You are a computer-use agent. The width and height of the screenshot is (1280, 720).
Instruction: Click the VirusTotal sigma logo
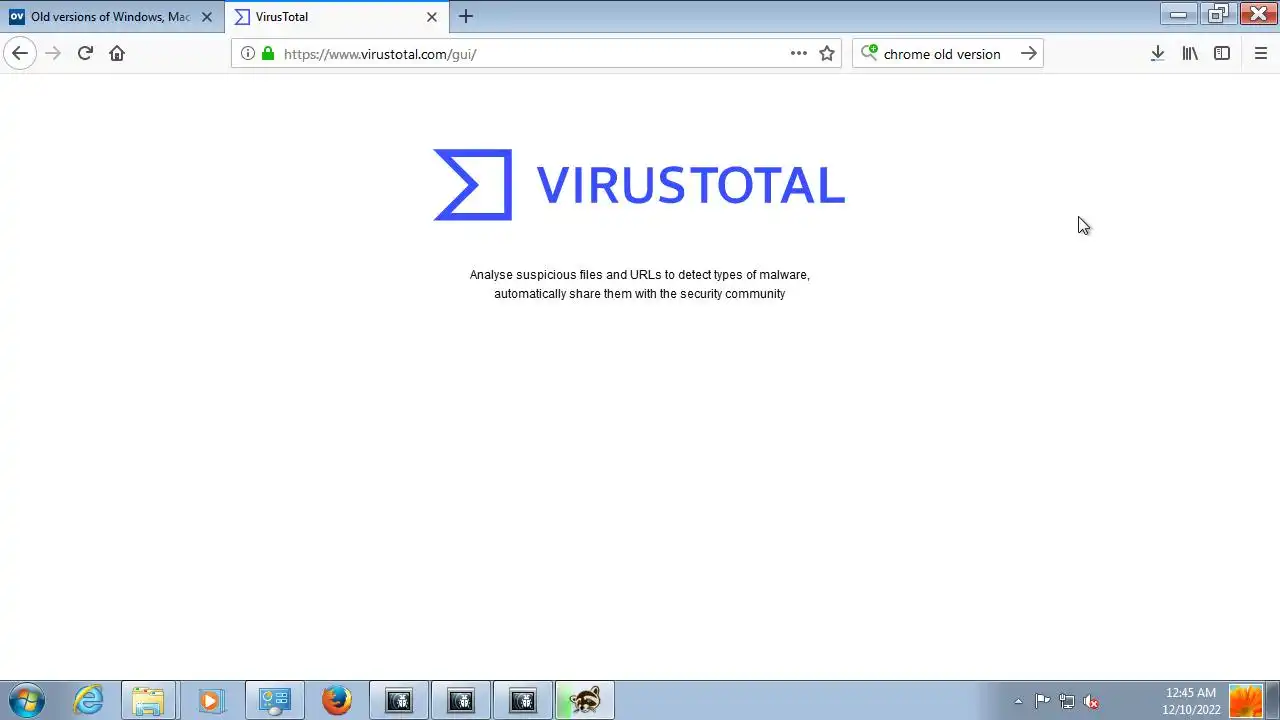[x=473, y=185]
